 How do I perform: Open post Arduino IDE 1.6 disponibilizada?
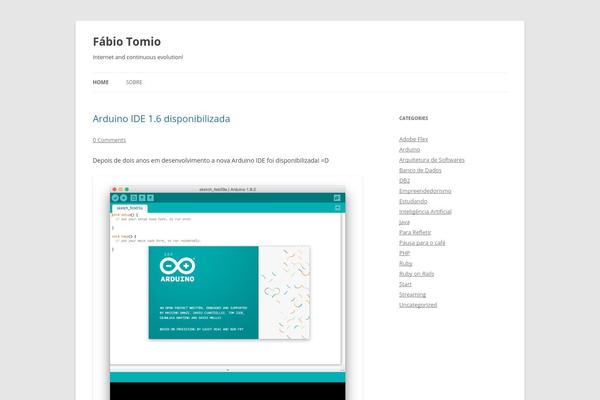161,119
